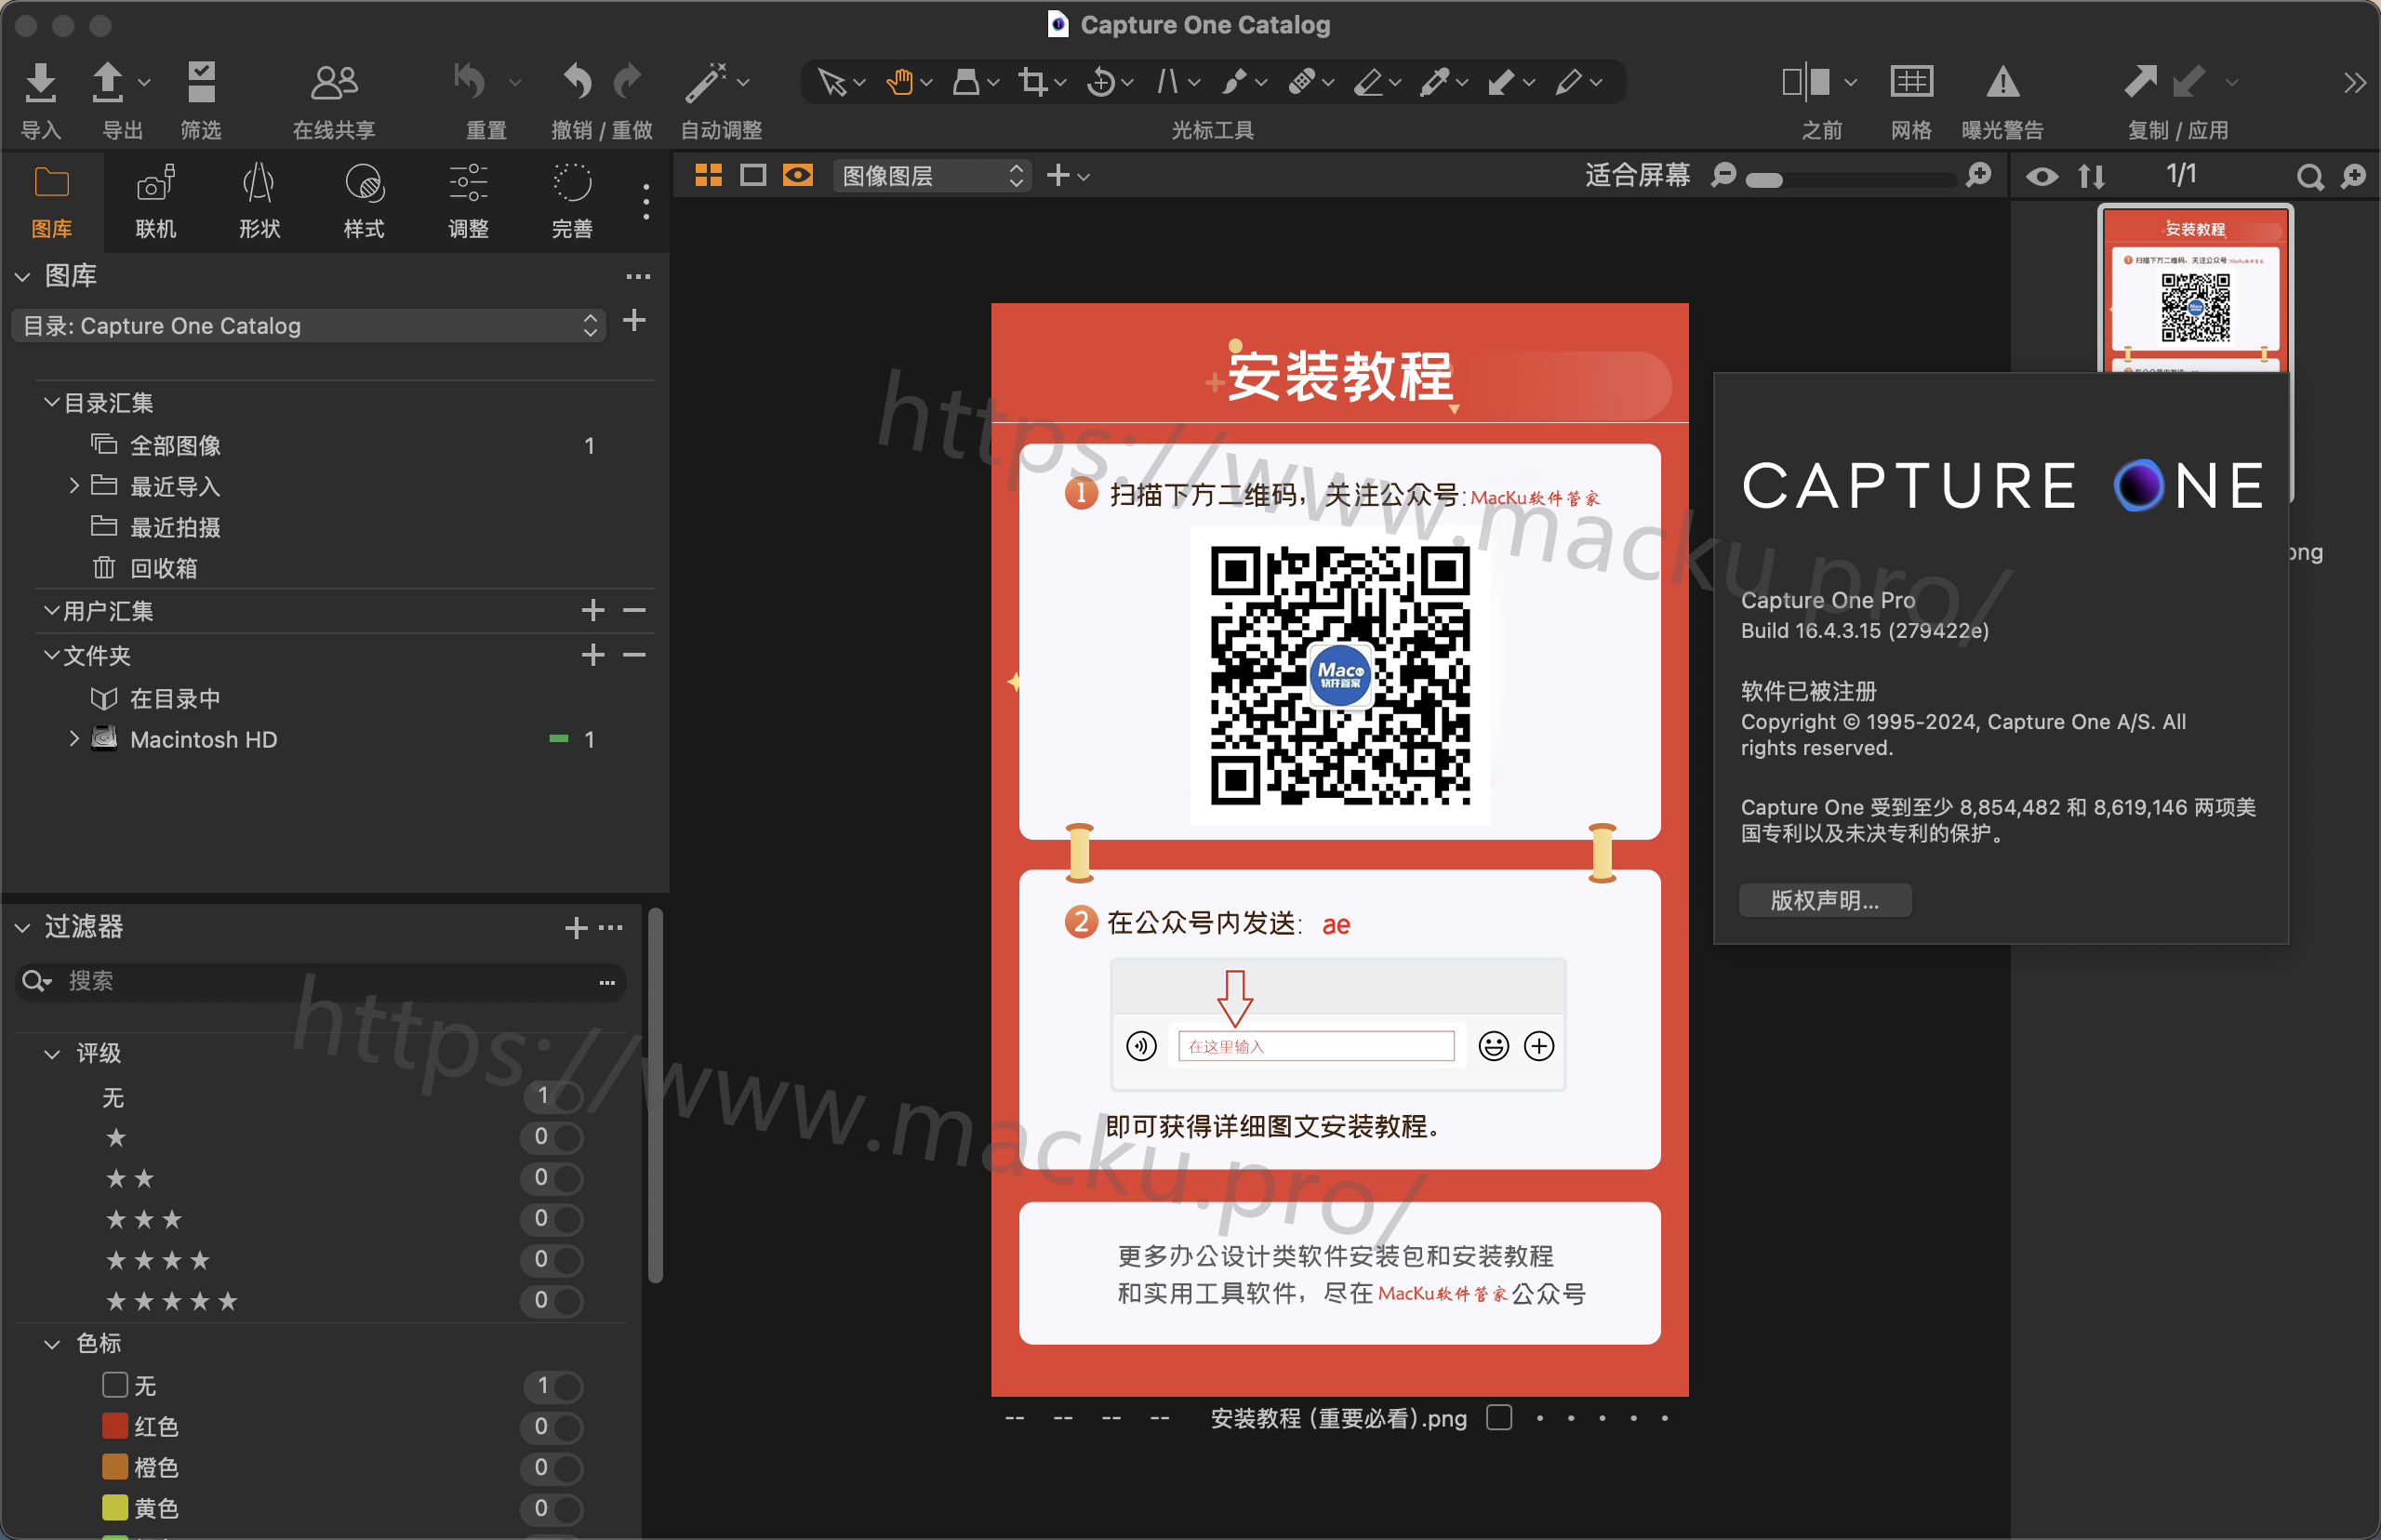The image size is (2381, 1540).
Task: Toggle the red (红色) color tag filter
Action: click(552, 1427)
